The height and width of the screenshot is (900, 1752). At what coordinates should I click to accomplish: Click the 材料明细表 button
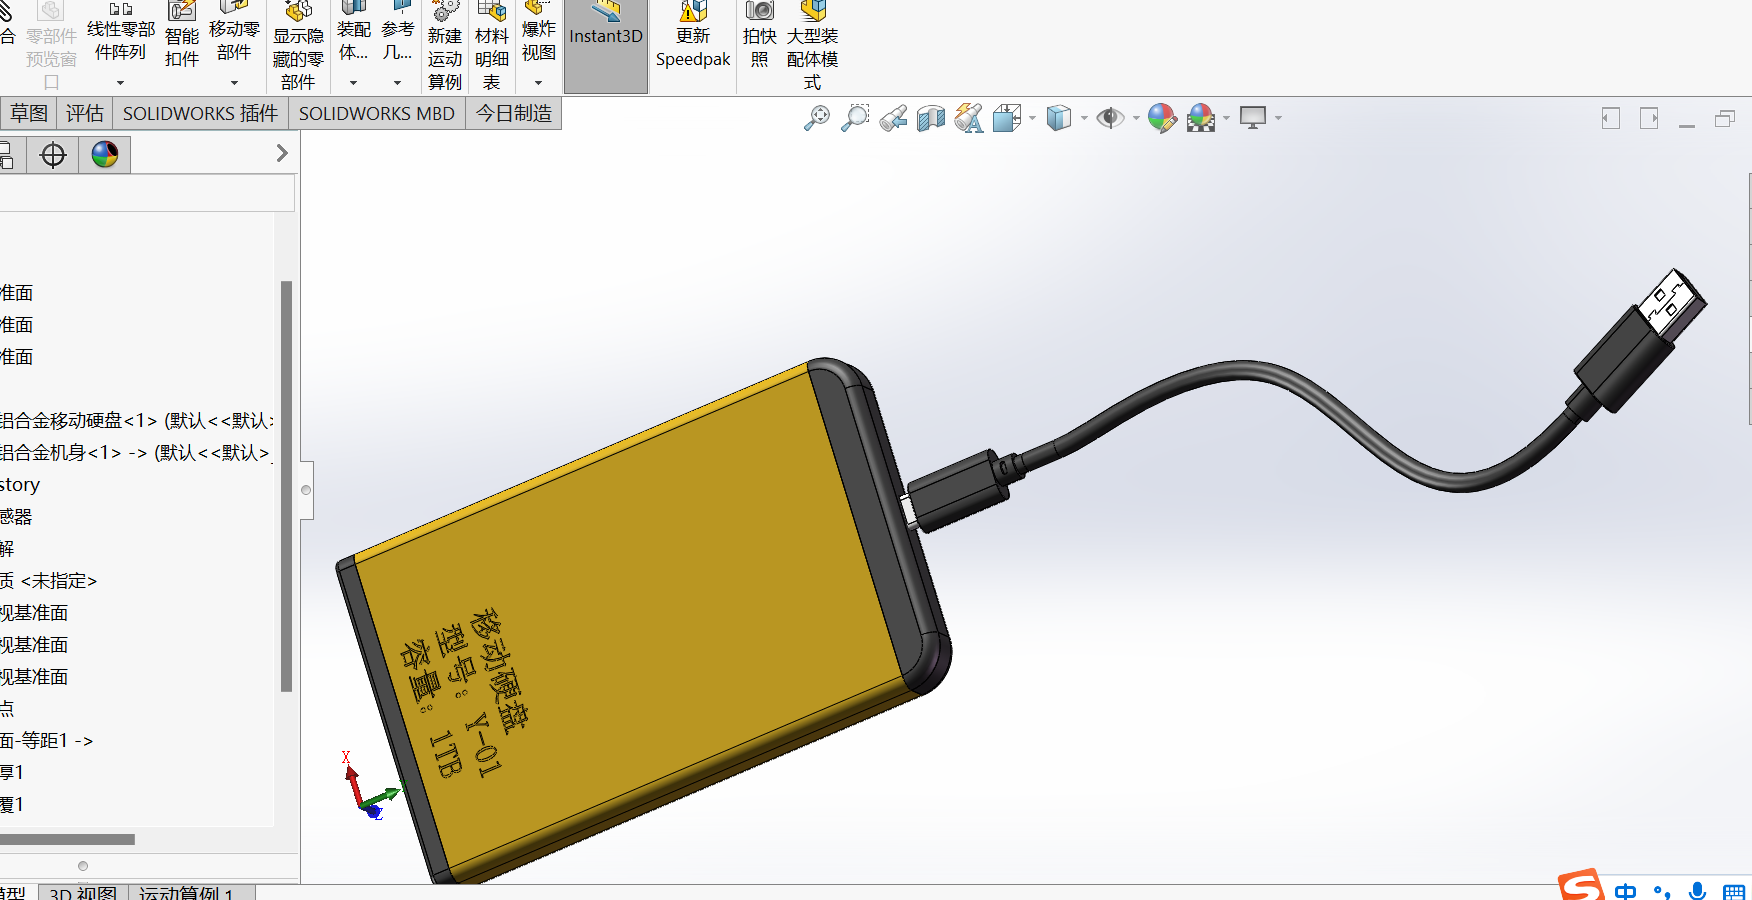491,48
